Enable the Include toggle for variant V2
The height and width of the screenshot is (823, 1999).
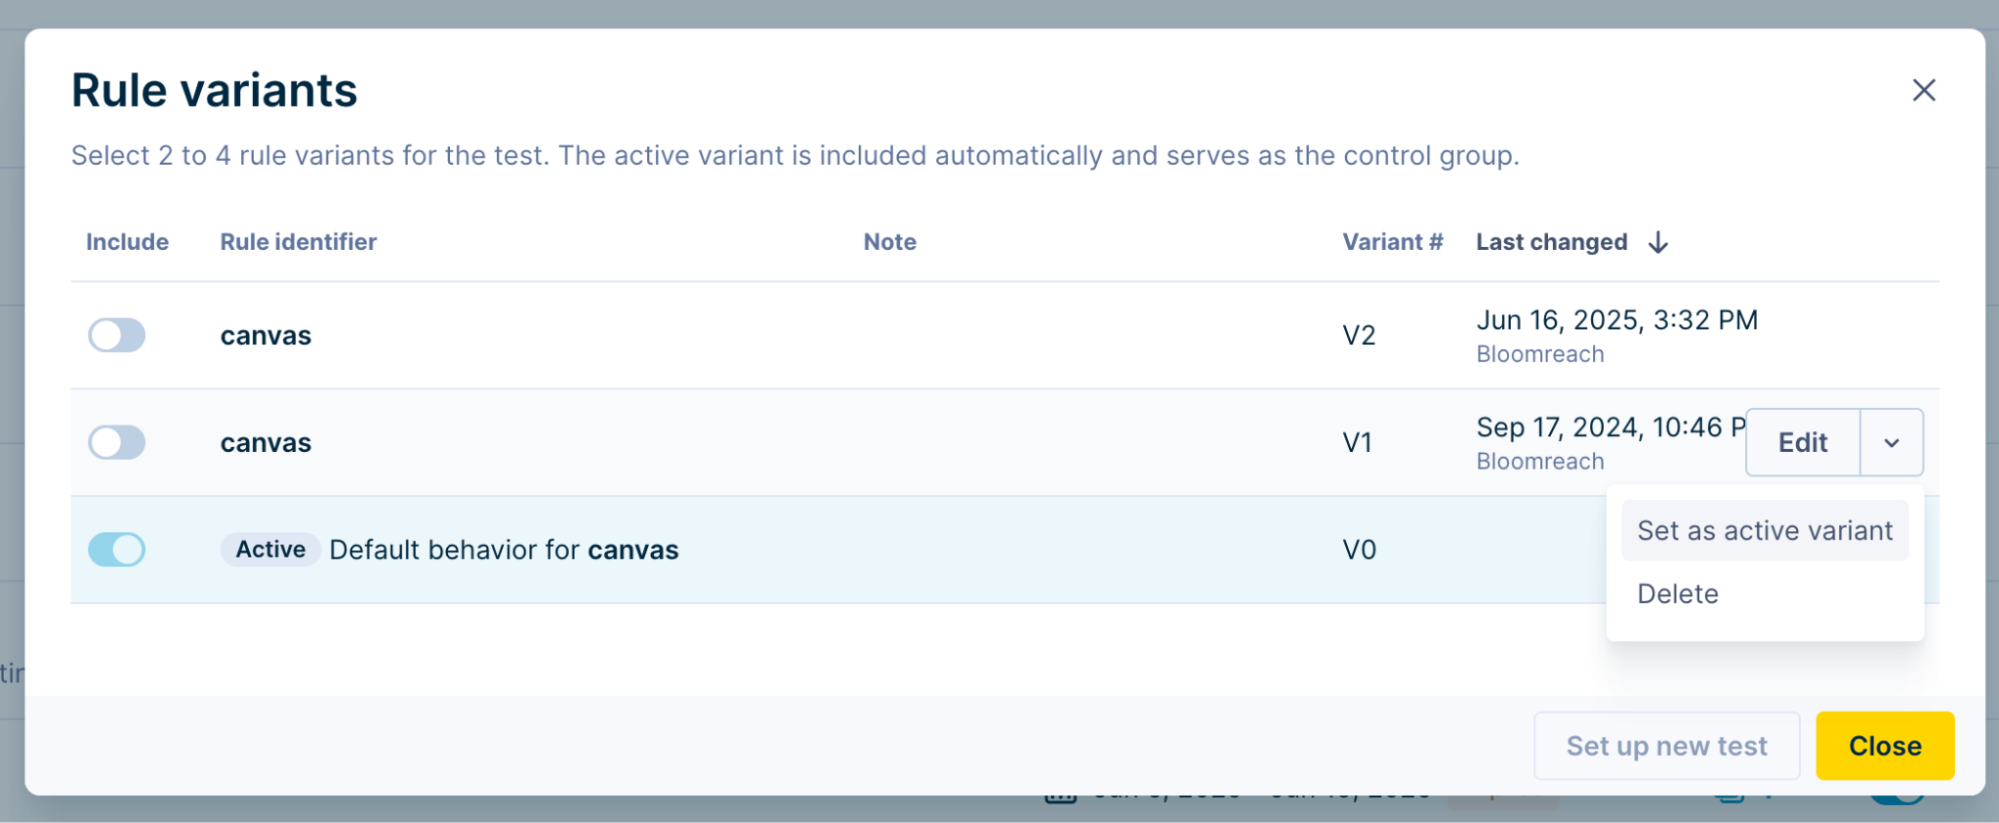pyautogui.click(x=117, y=336)
